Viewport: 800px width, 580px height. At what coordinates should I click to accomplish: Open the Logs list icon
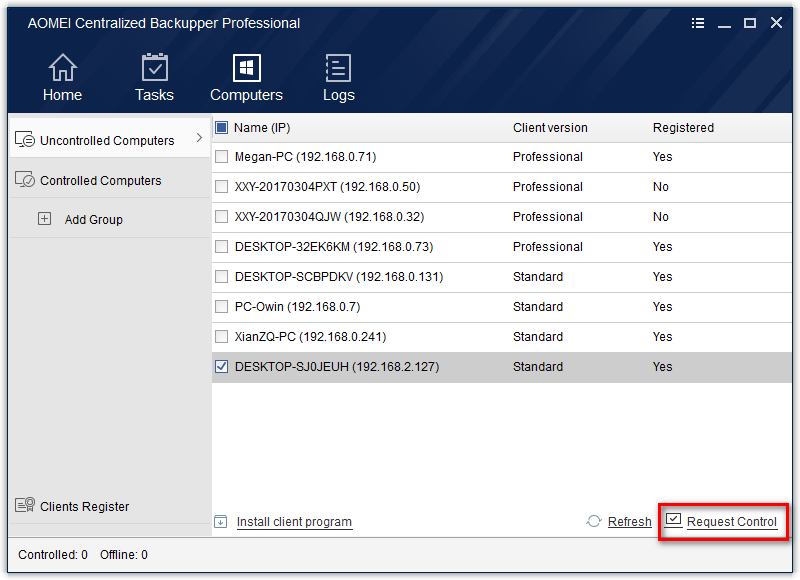click(338, 67)
